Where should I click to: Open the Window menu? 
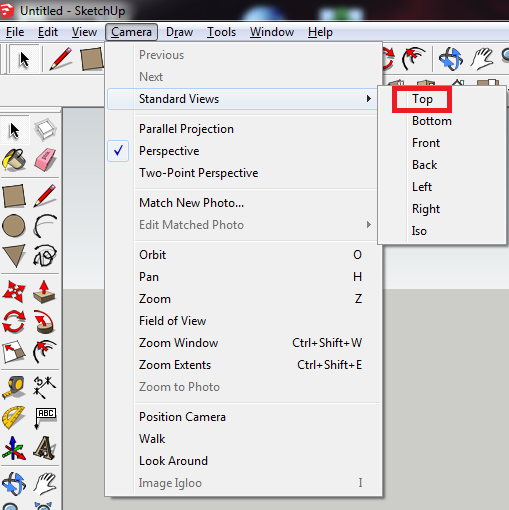[272, 32]
